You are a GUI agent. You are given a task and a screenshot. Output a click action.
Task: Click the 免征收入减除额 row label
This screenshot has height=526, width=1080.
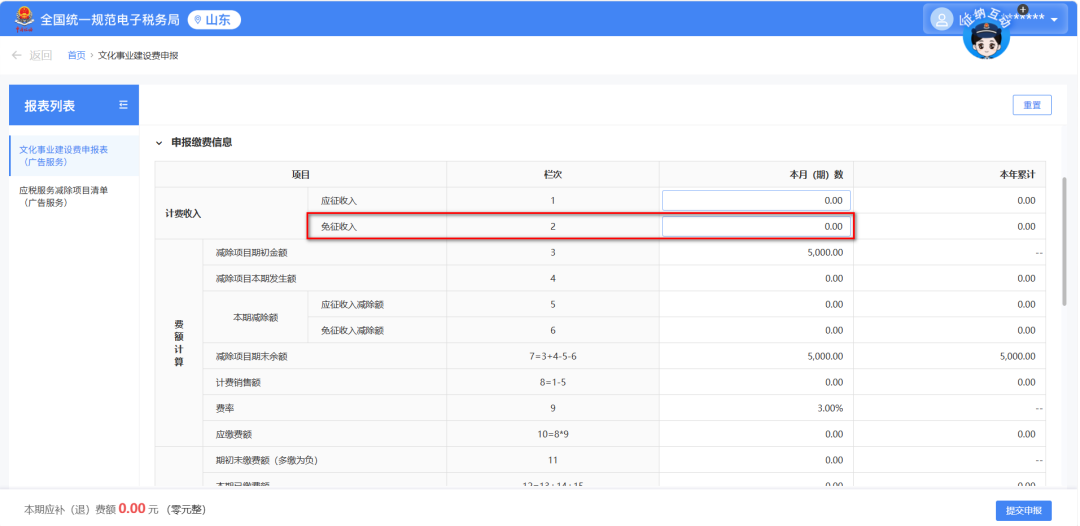pyautogui.click(x=352, y=331)
